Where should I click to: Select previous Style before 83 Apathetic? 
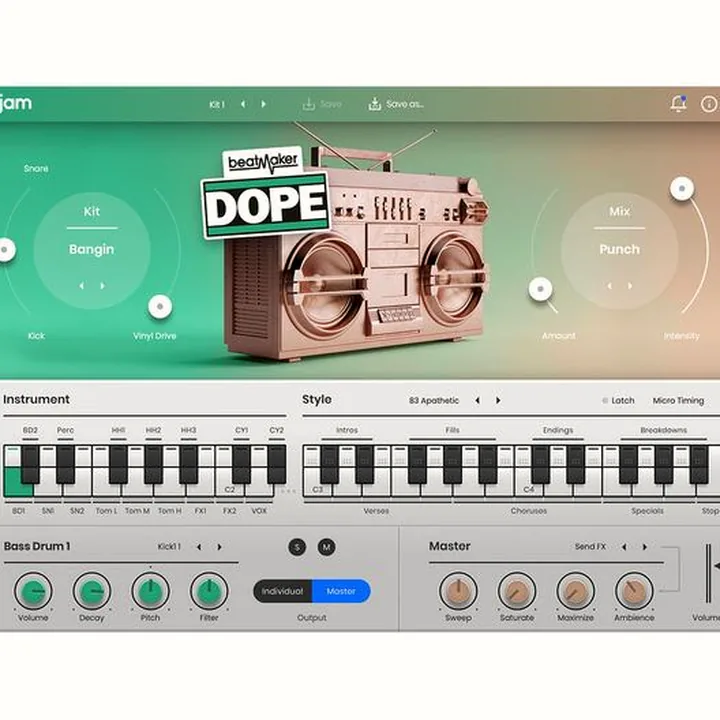tap(478, 400)
